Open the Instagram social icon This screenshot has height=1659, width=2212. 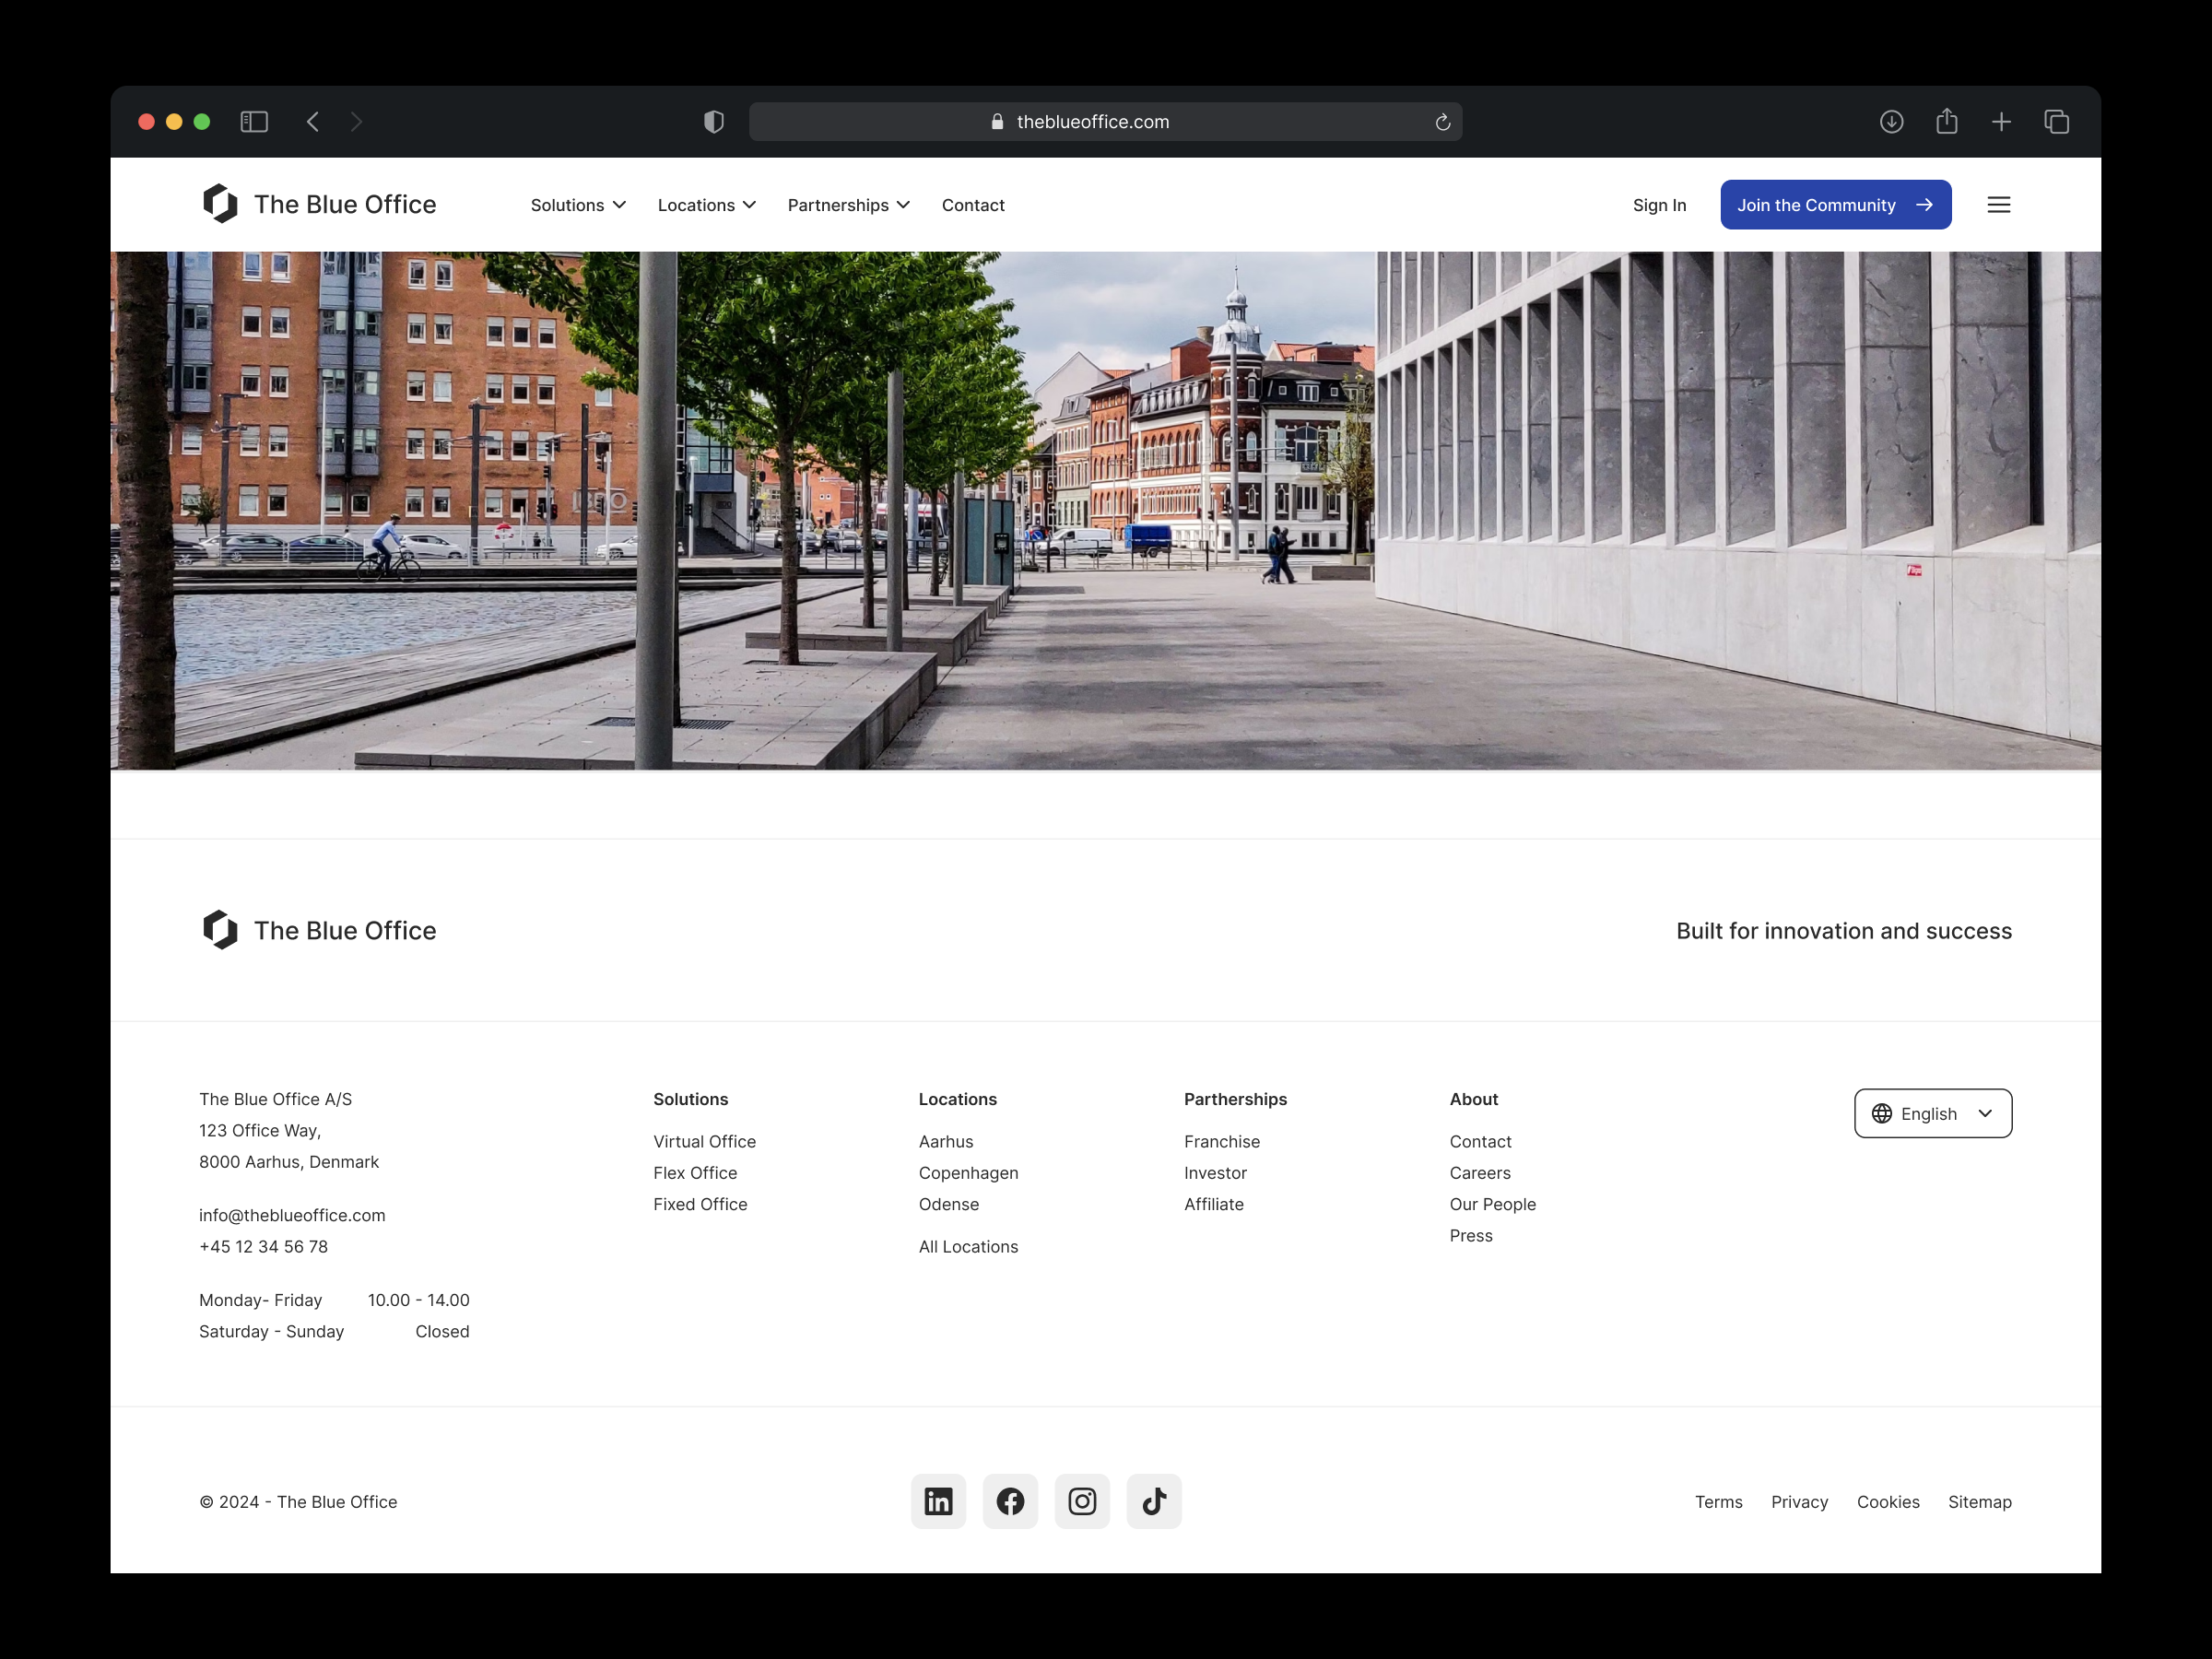1082,1501
